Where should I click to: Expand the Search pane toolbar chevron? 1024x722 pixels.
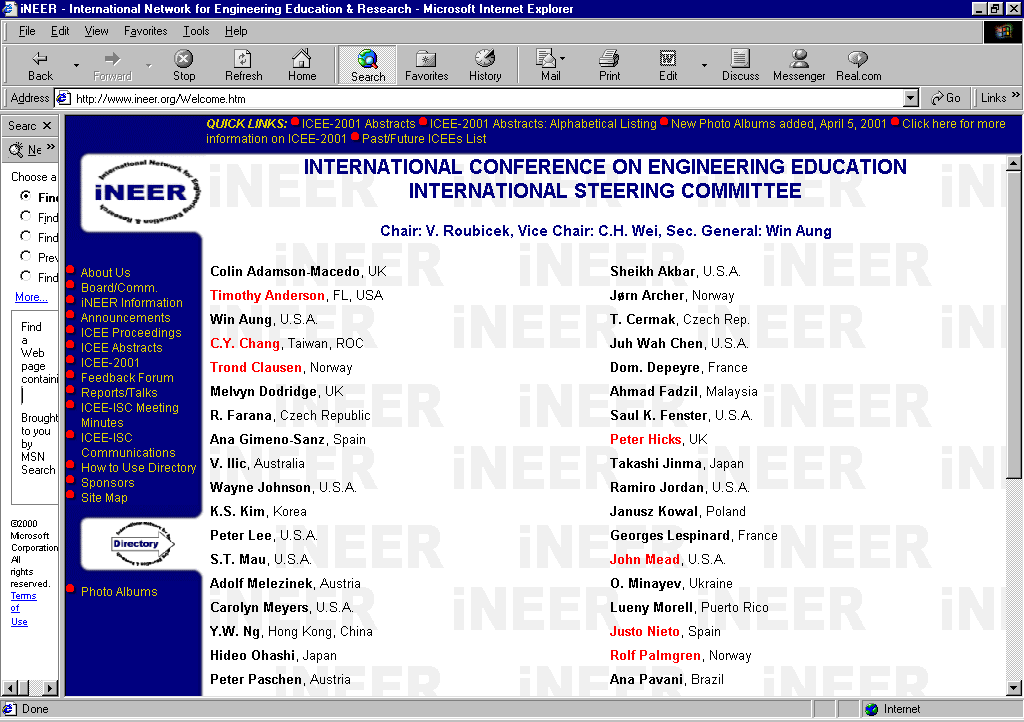click(51, 147)
